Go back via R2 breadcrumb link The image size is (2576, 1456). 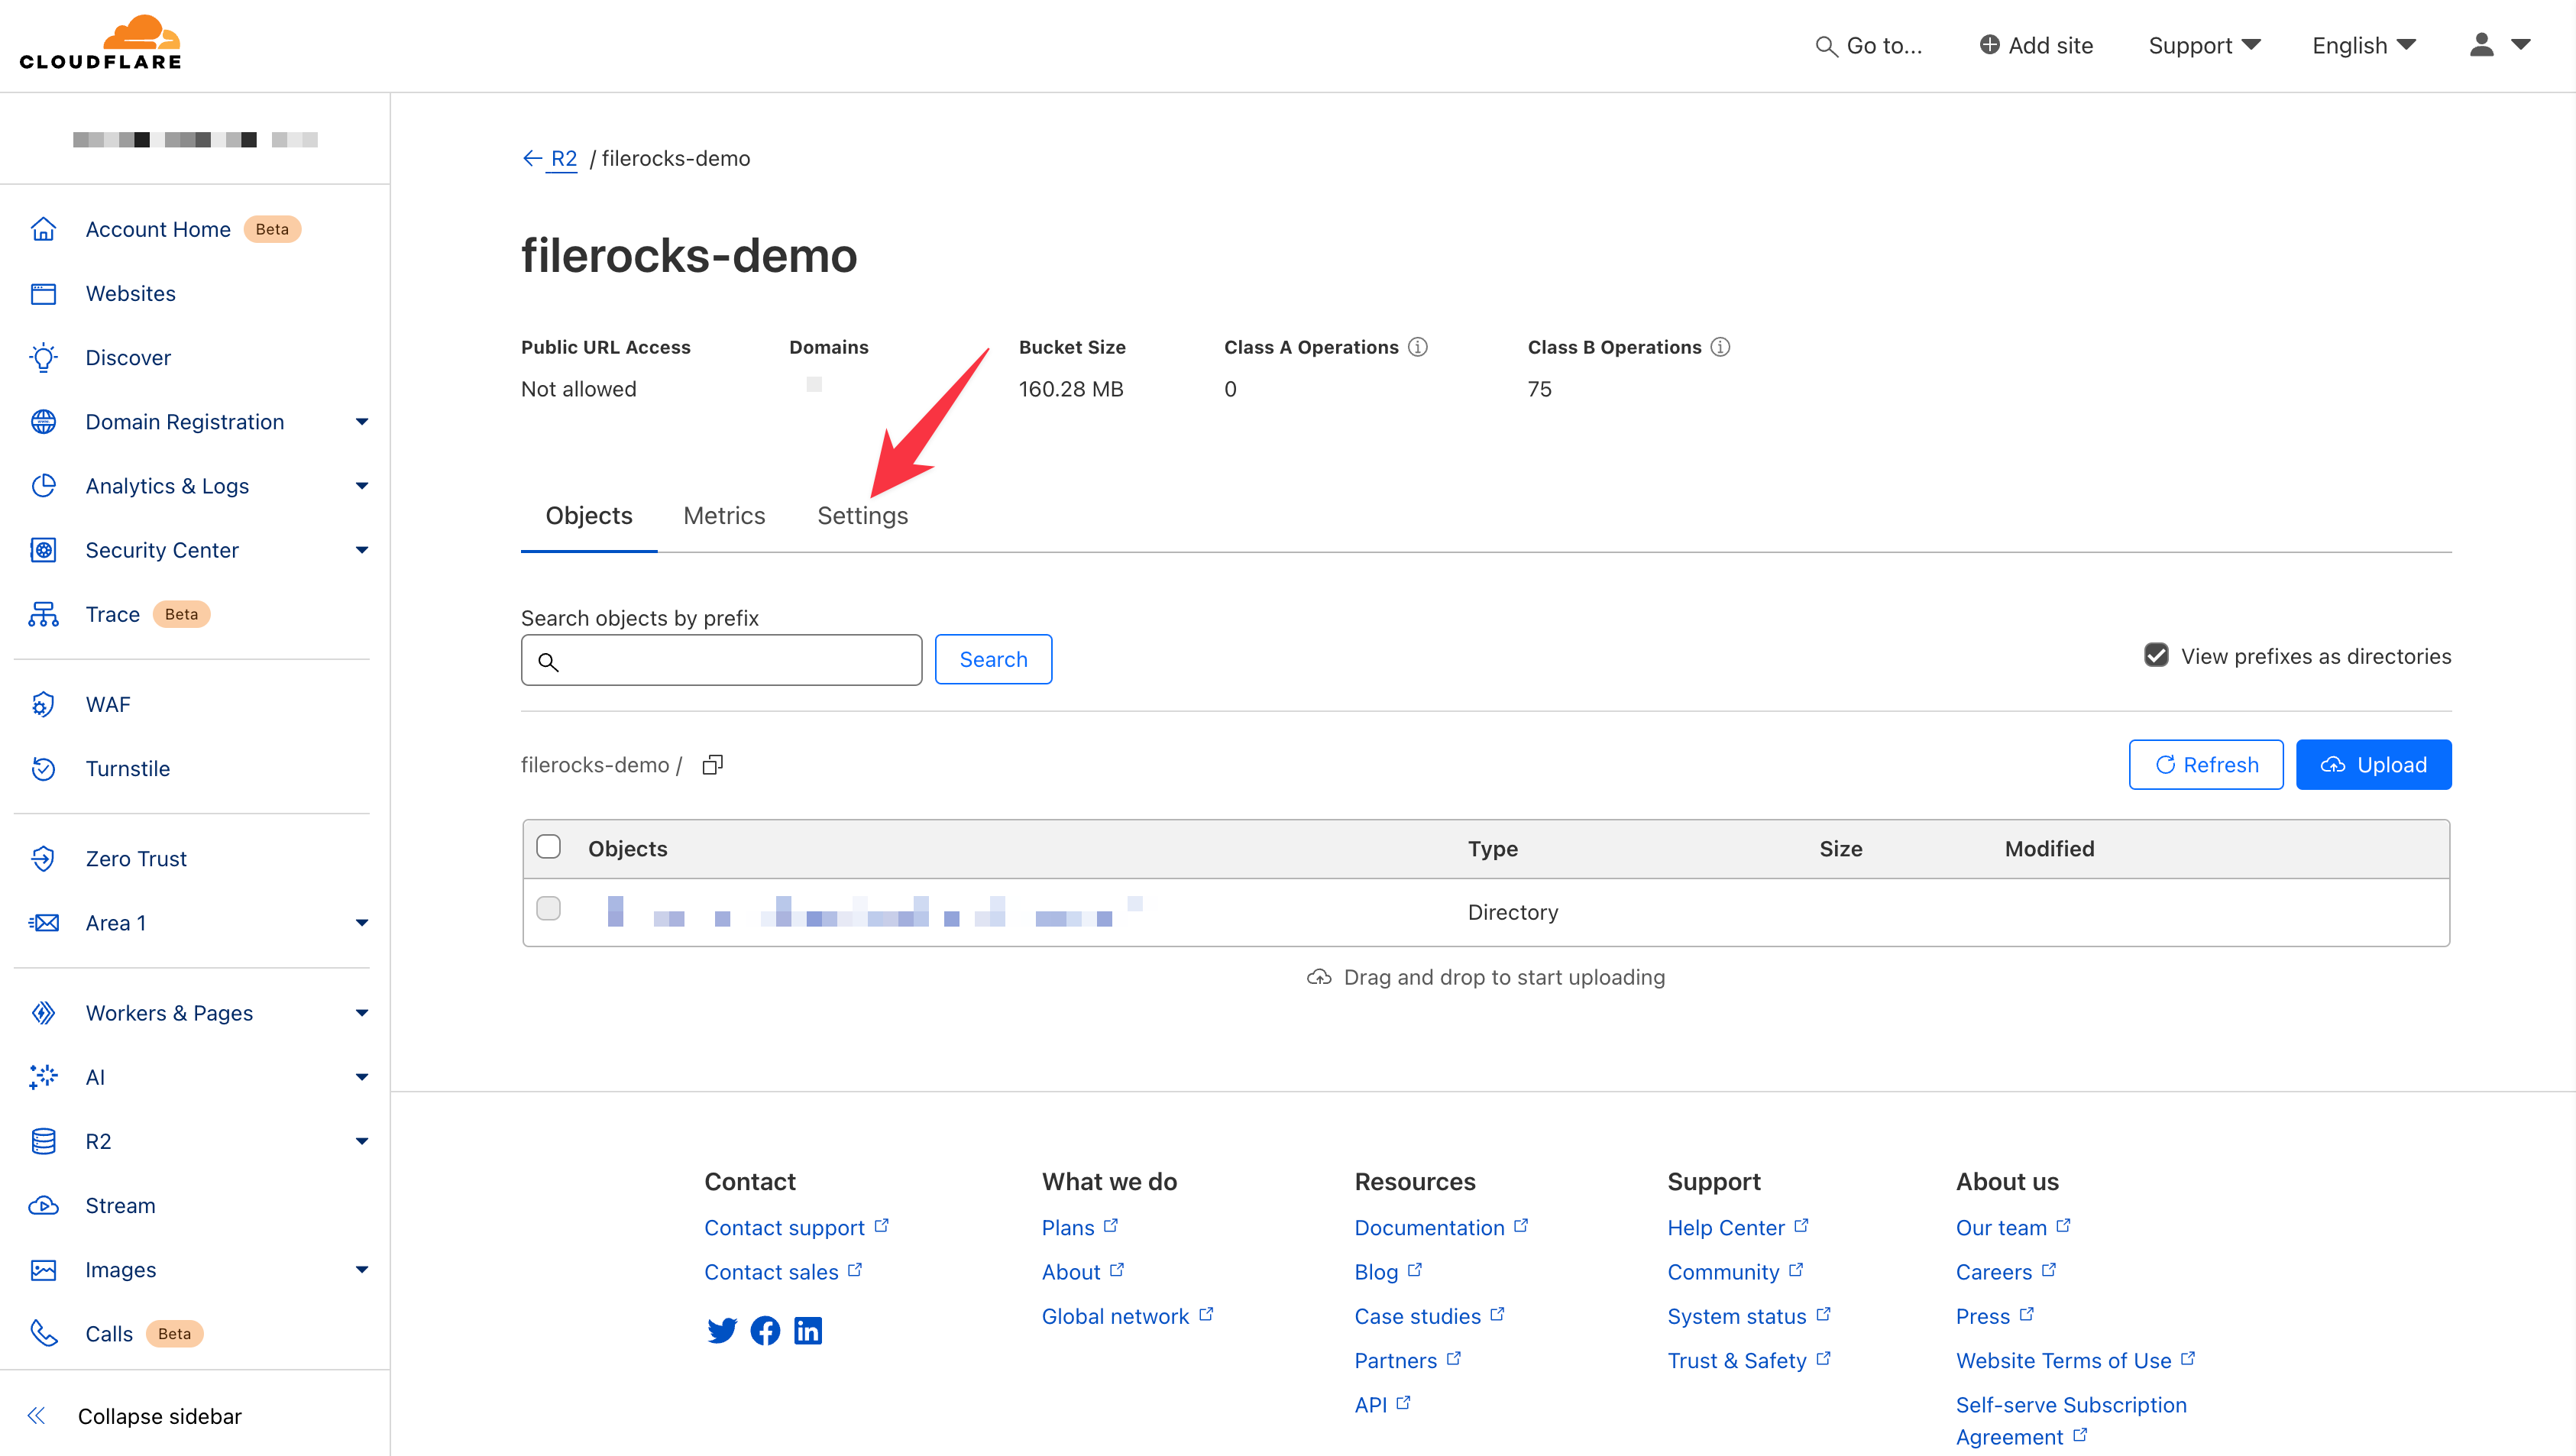pyautogui.click(x=563, y=158)
